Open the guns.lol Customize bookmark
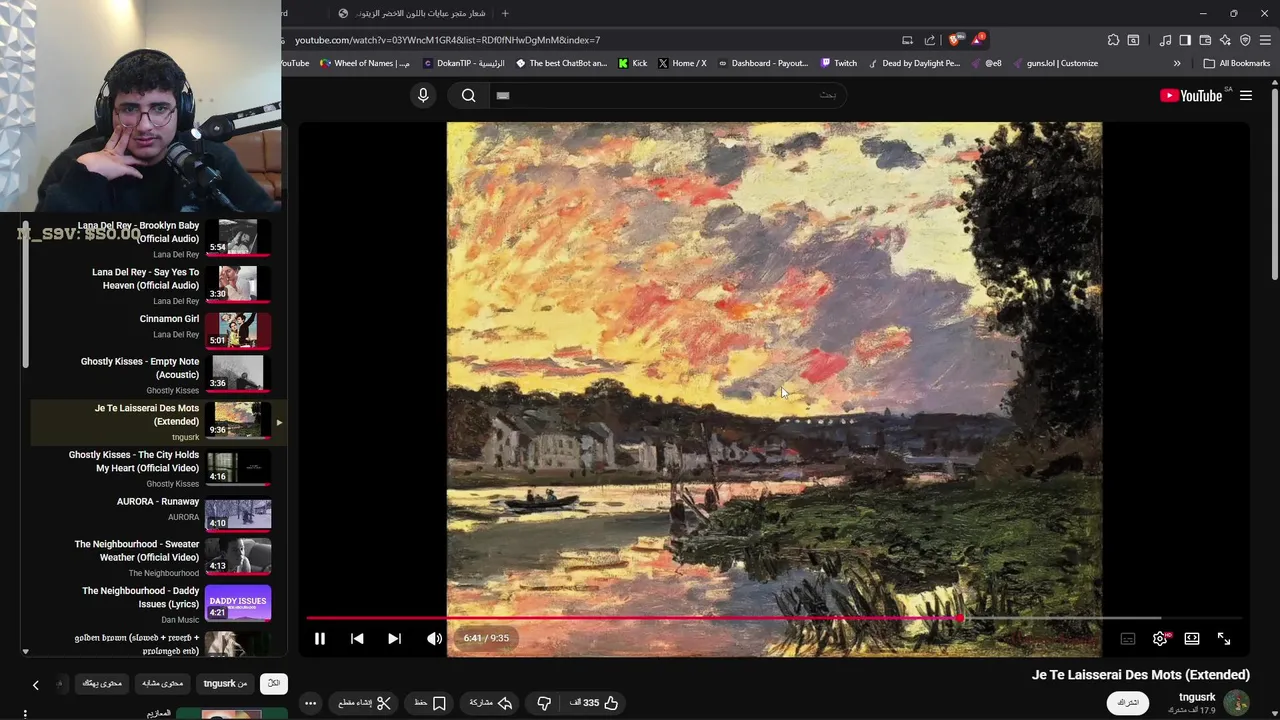 [x=1055, y=63]
